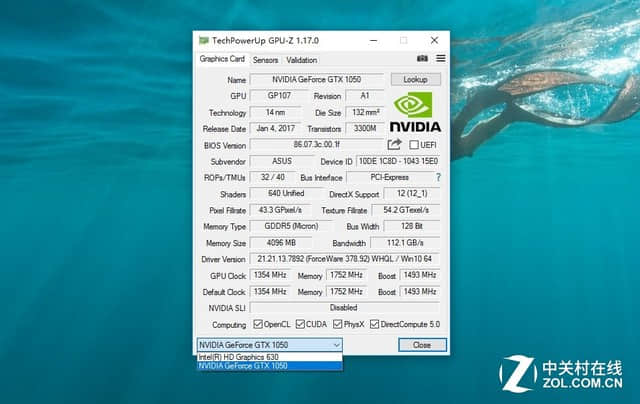Click the Bus Interface question mark
This screenshot has height=404, width=640.
point(438,178)
